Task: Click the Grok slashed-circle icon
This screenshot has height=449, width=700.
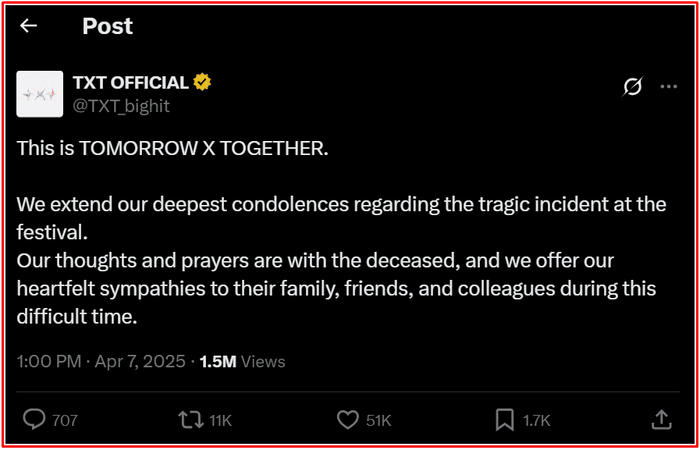Action: (x=632, y=87)
